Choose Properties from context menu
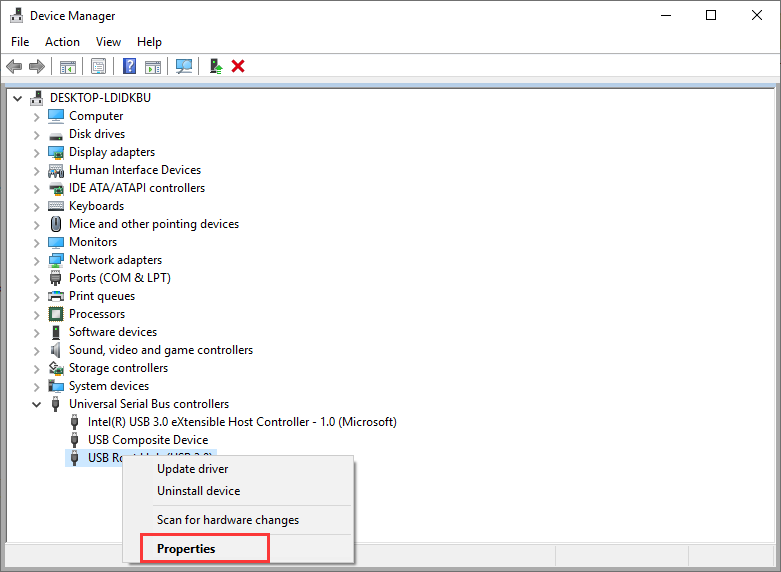This screenshot has height=572, width=781. (238, 549)
